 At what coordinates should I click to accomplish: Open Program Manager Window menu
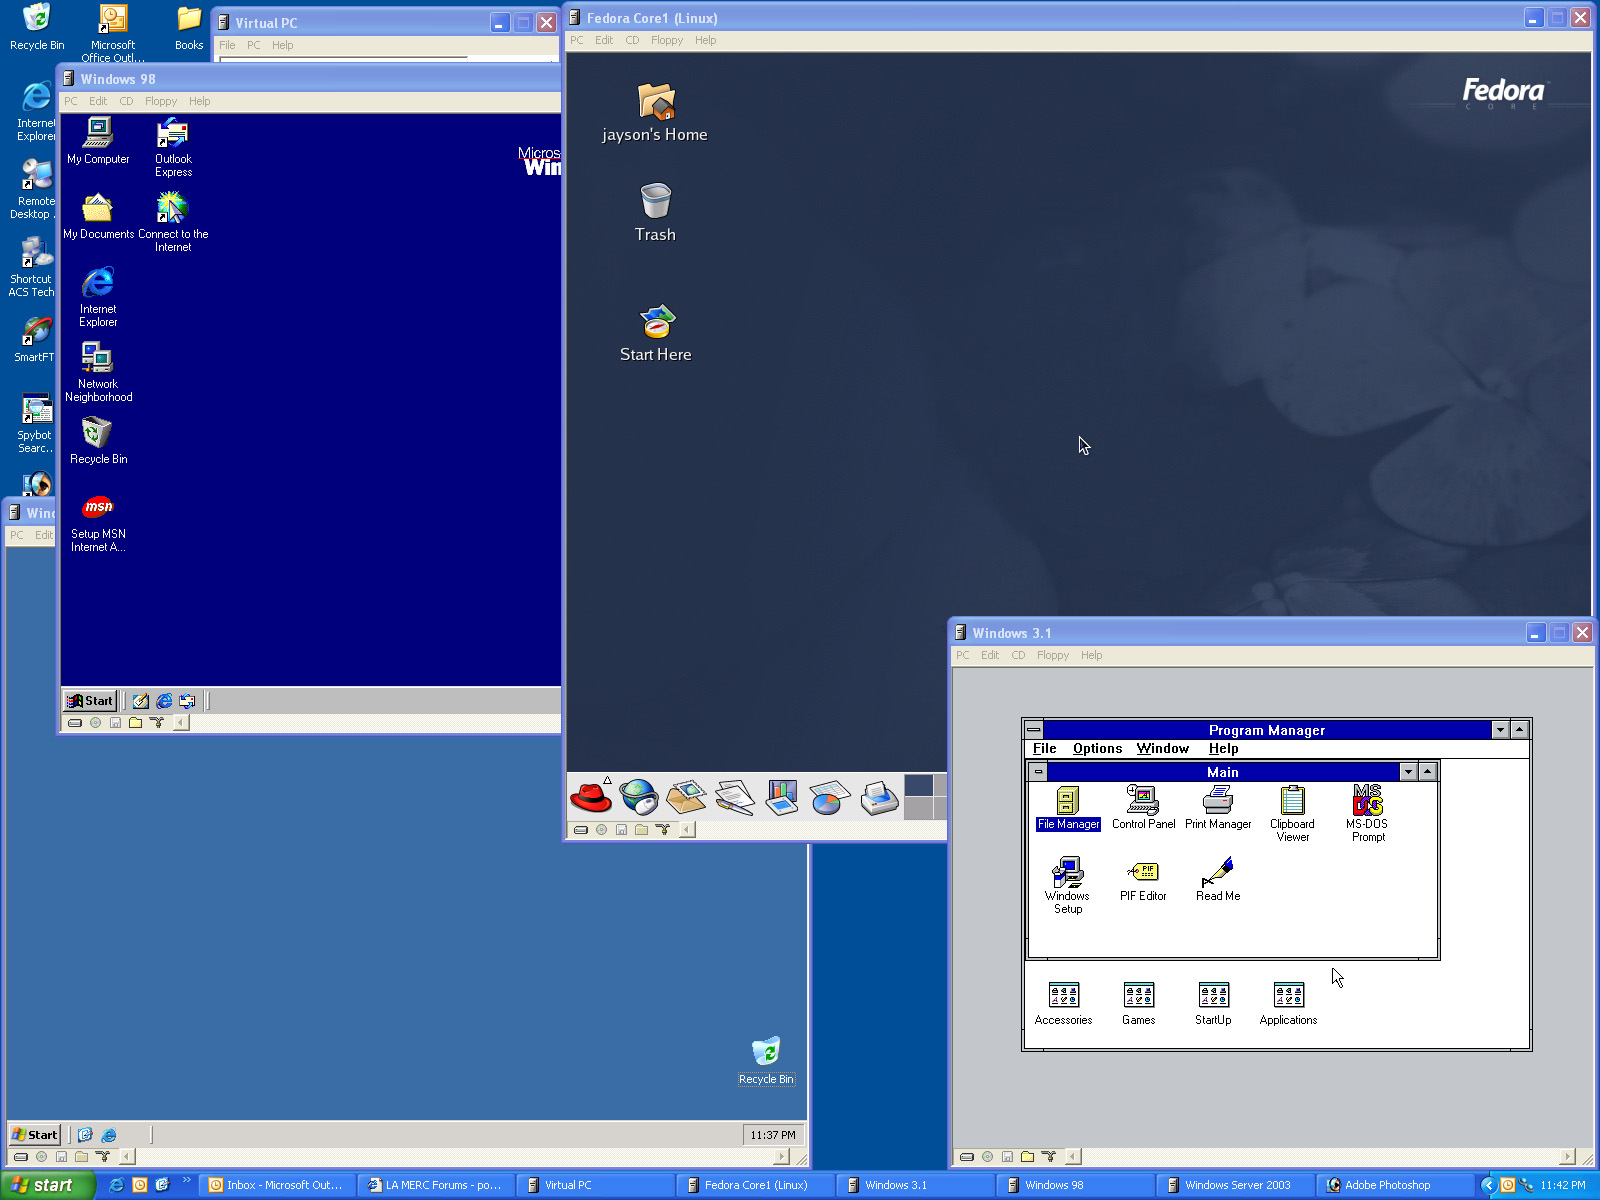click(1162, 748)
